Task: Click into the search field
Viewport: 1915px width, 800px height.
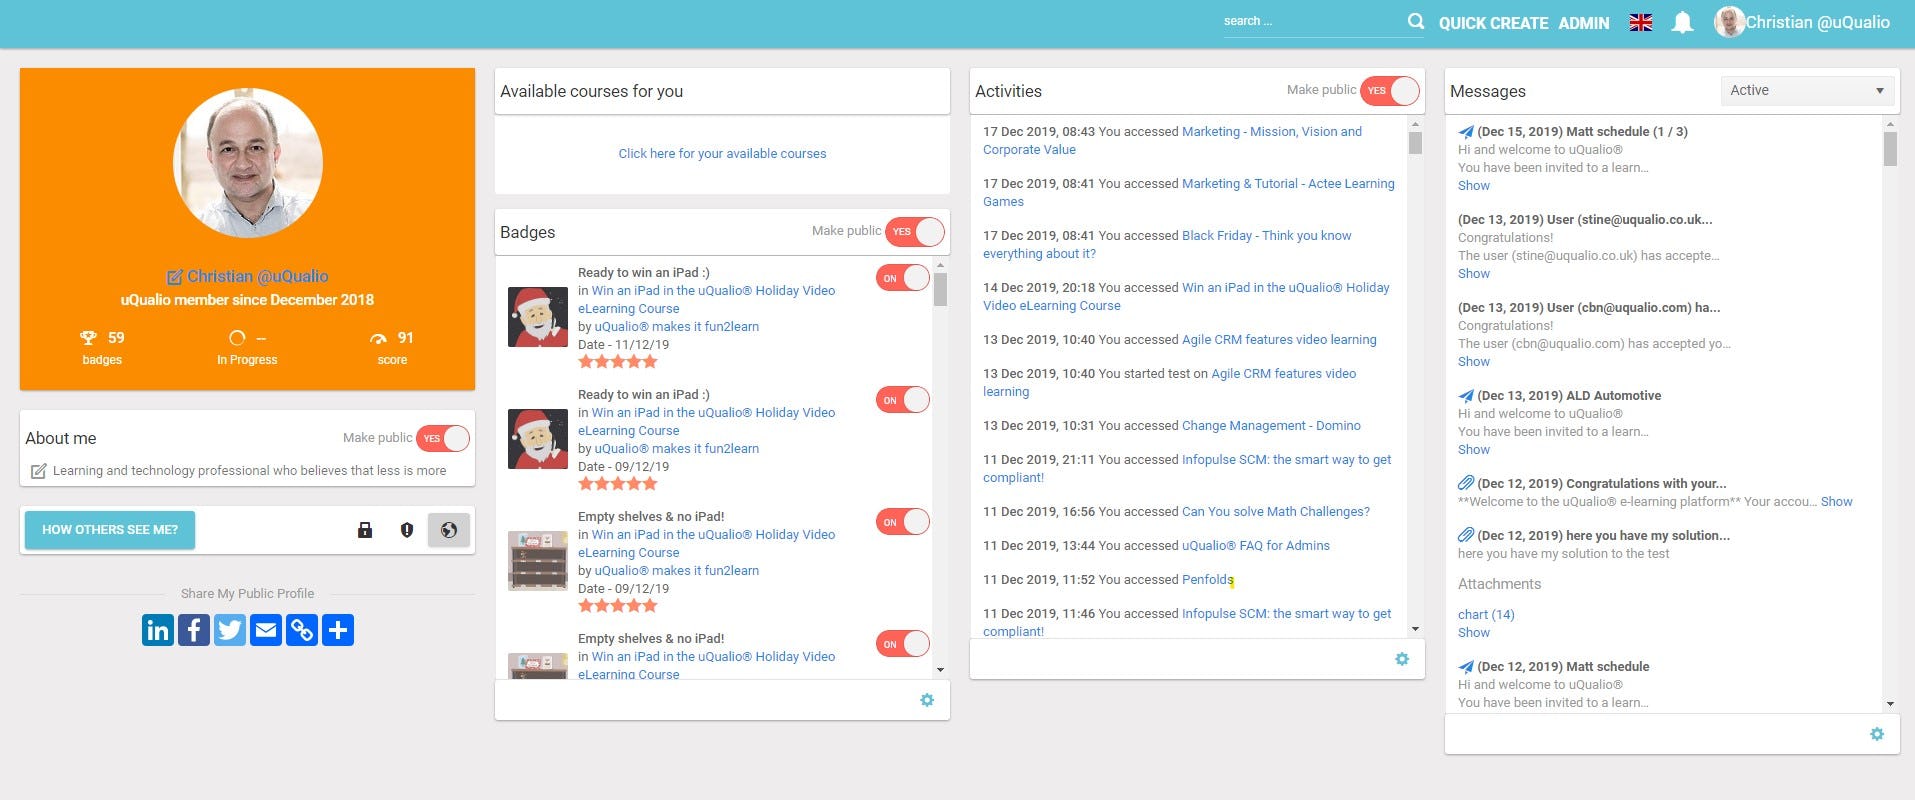Action: tap(1312, 22)
